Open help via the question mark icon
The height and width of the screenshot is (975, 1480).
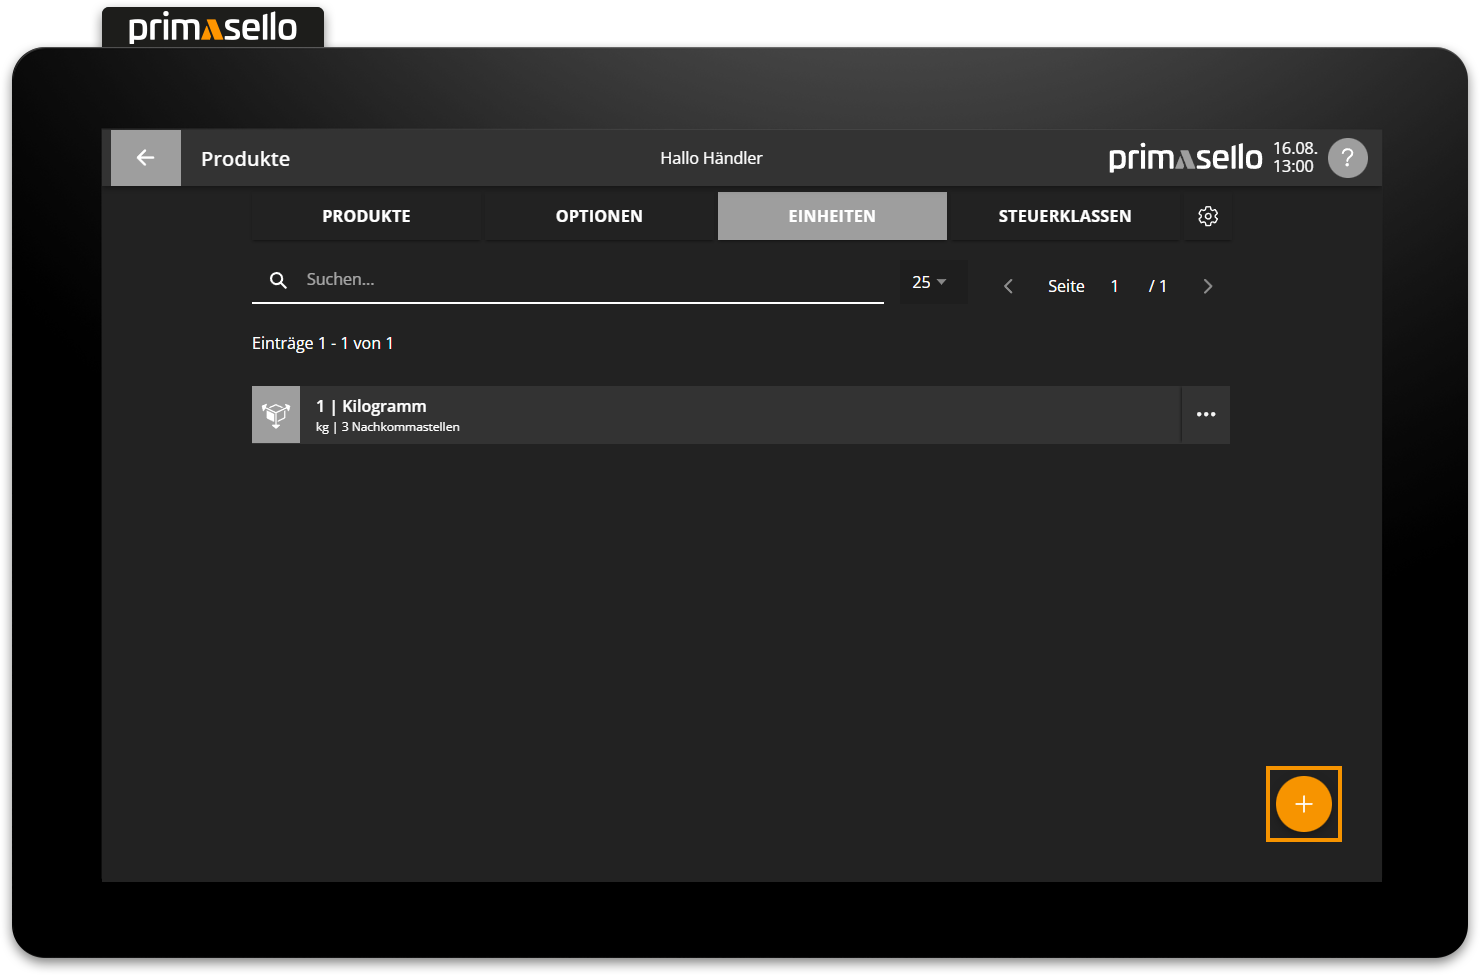click(x=1347, y=158)
